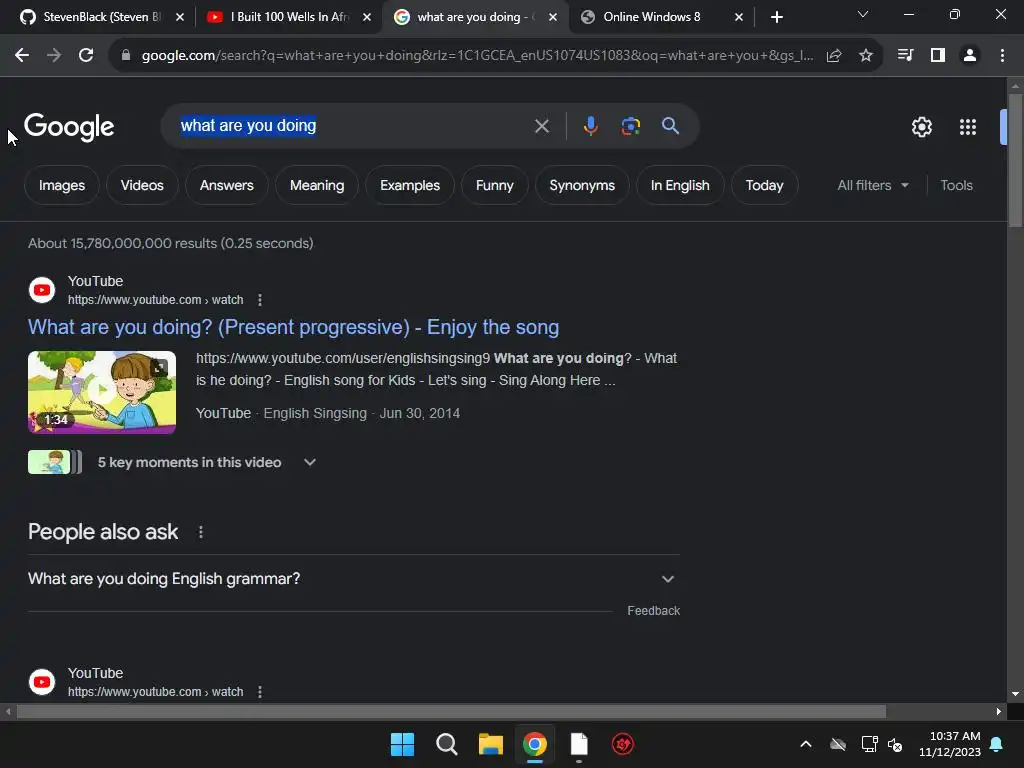Open the Windows Start menu

point(402,744)
